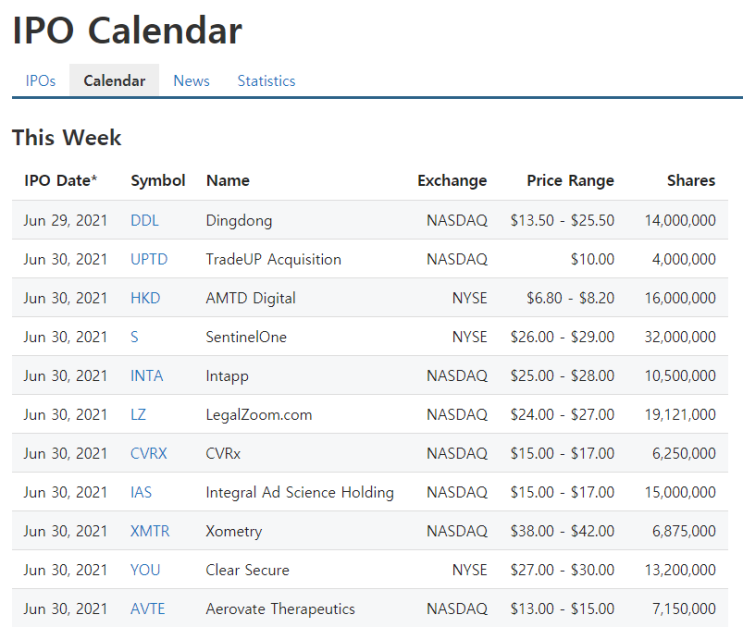
Task: Click the $38.00 - $42.00 price range
Action: pos(562,531)
